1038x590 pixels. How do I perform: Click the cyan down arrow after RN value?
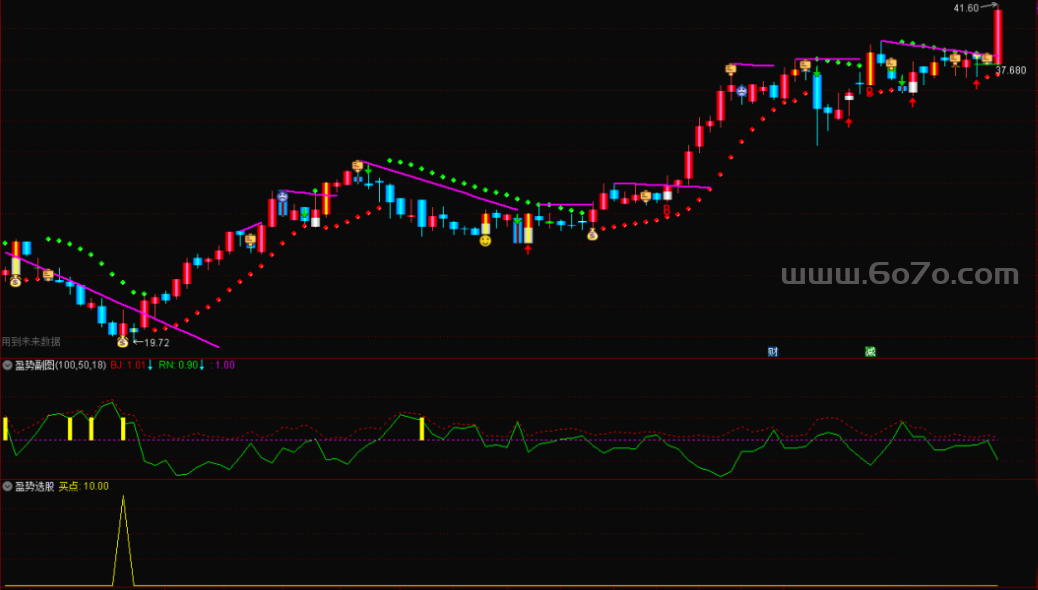(x=202, y=365)
